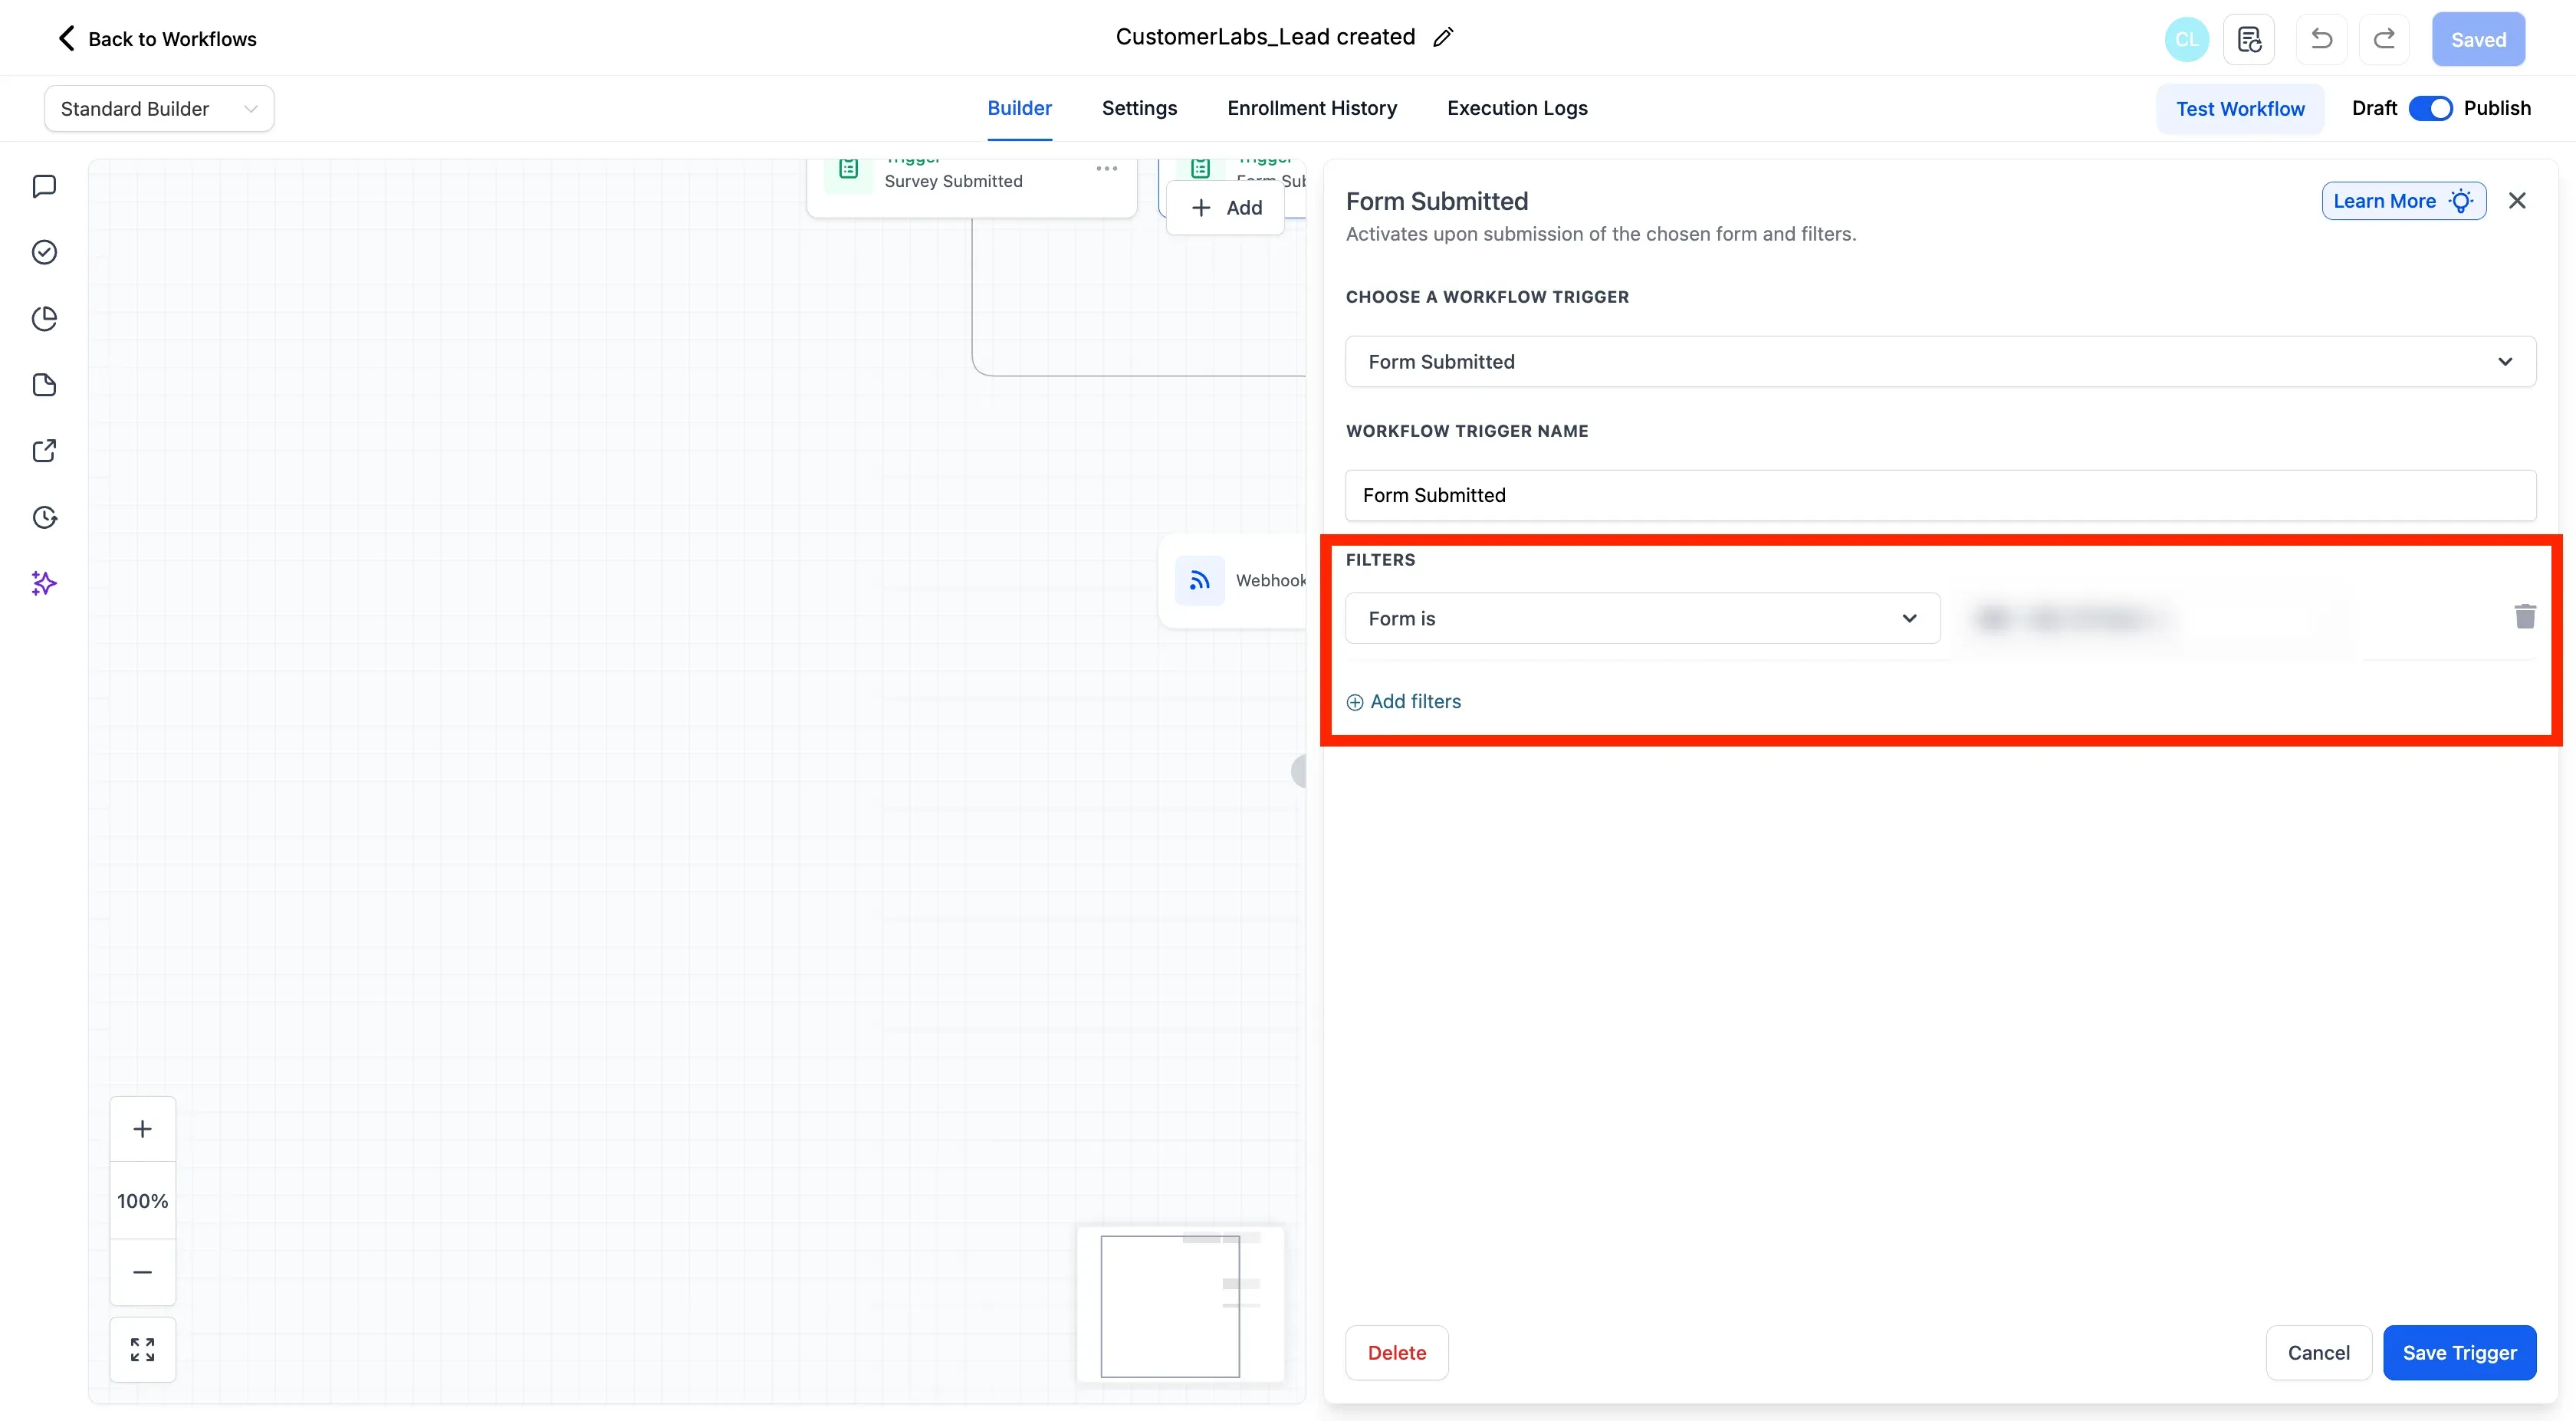Click the 100% zoom level indicator
Image resolution: width=2576 pixels, height=1421 pixels.
coord(143,1201)
